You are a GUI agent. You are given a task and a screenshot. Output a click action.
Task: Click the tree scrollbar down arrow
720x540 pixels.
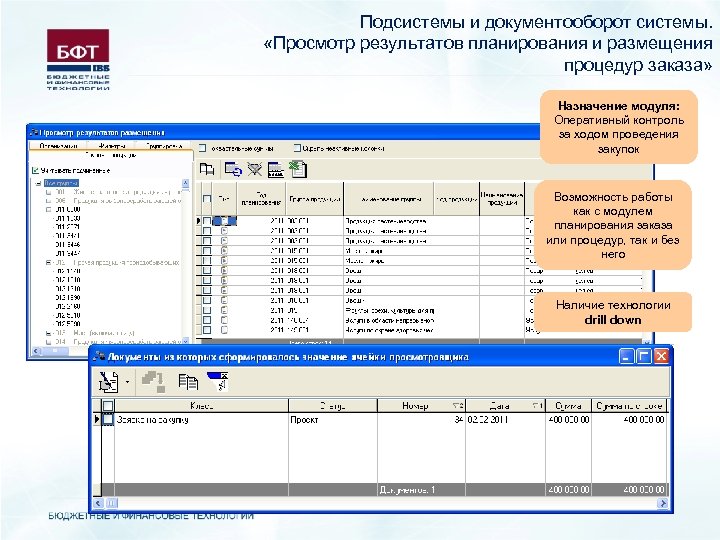[186, 341]
